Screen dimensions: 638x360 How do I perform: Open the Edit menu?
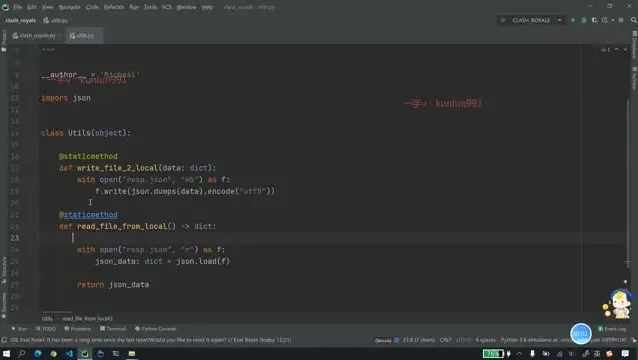tap(32, 7)
